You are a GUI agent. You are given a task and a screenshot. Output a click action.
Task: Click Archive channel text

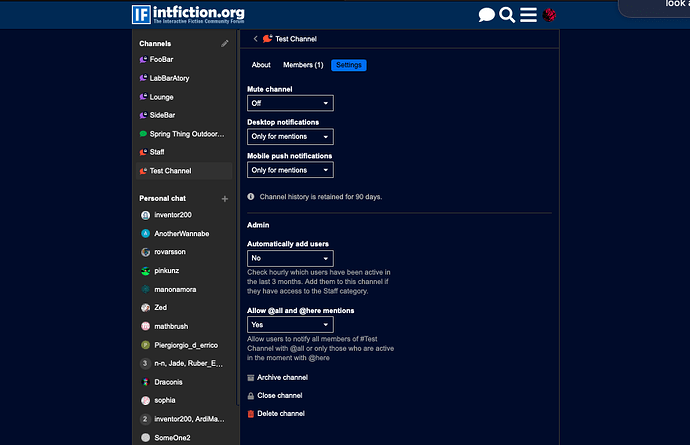coord(283,378)
